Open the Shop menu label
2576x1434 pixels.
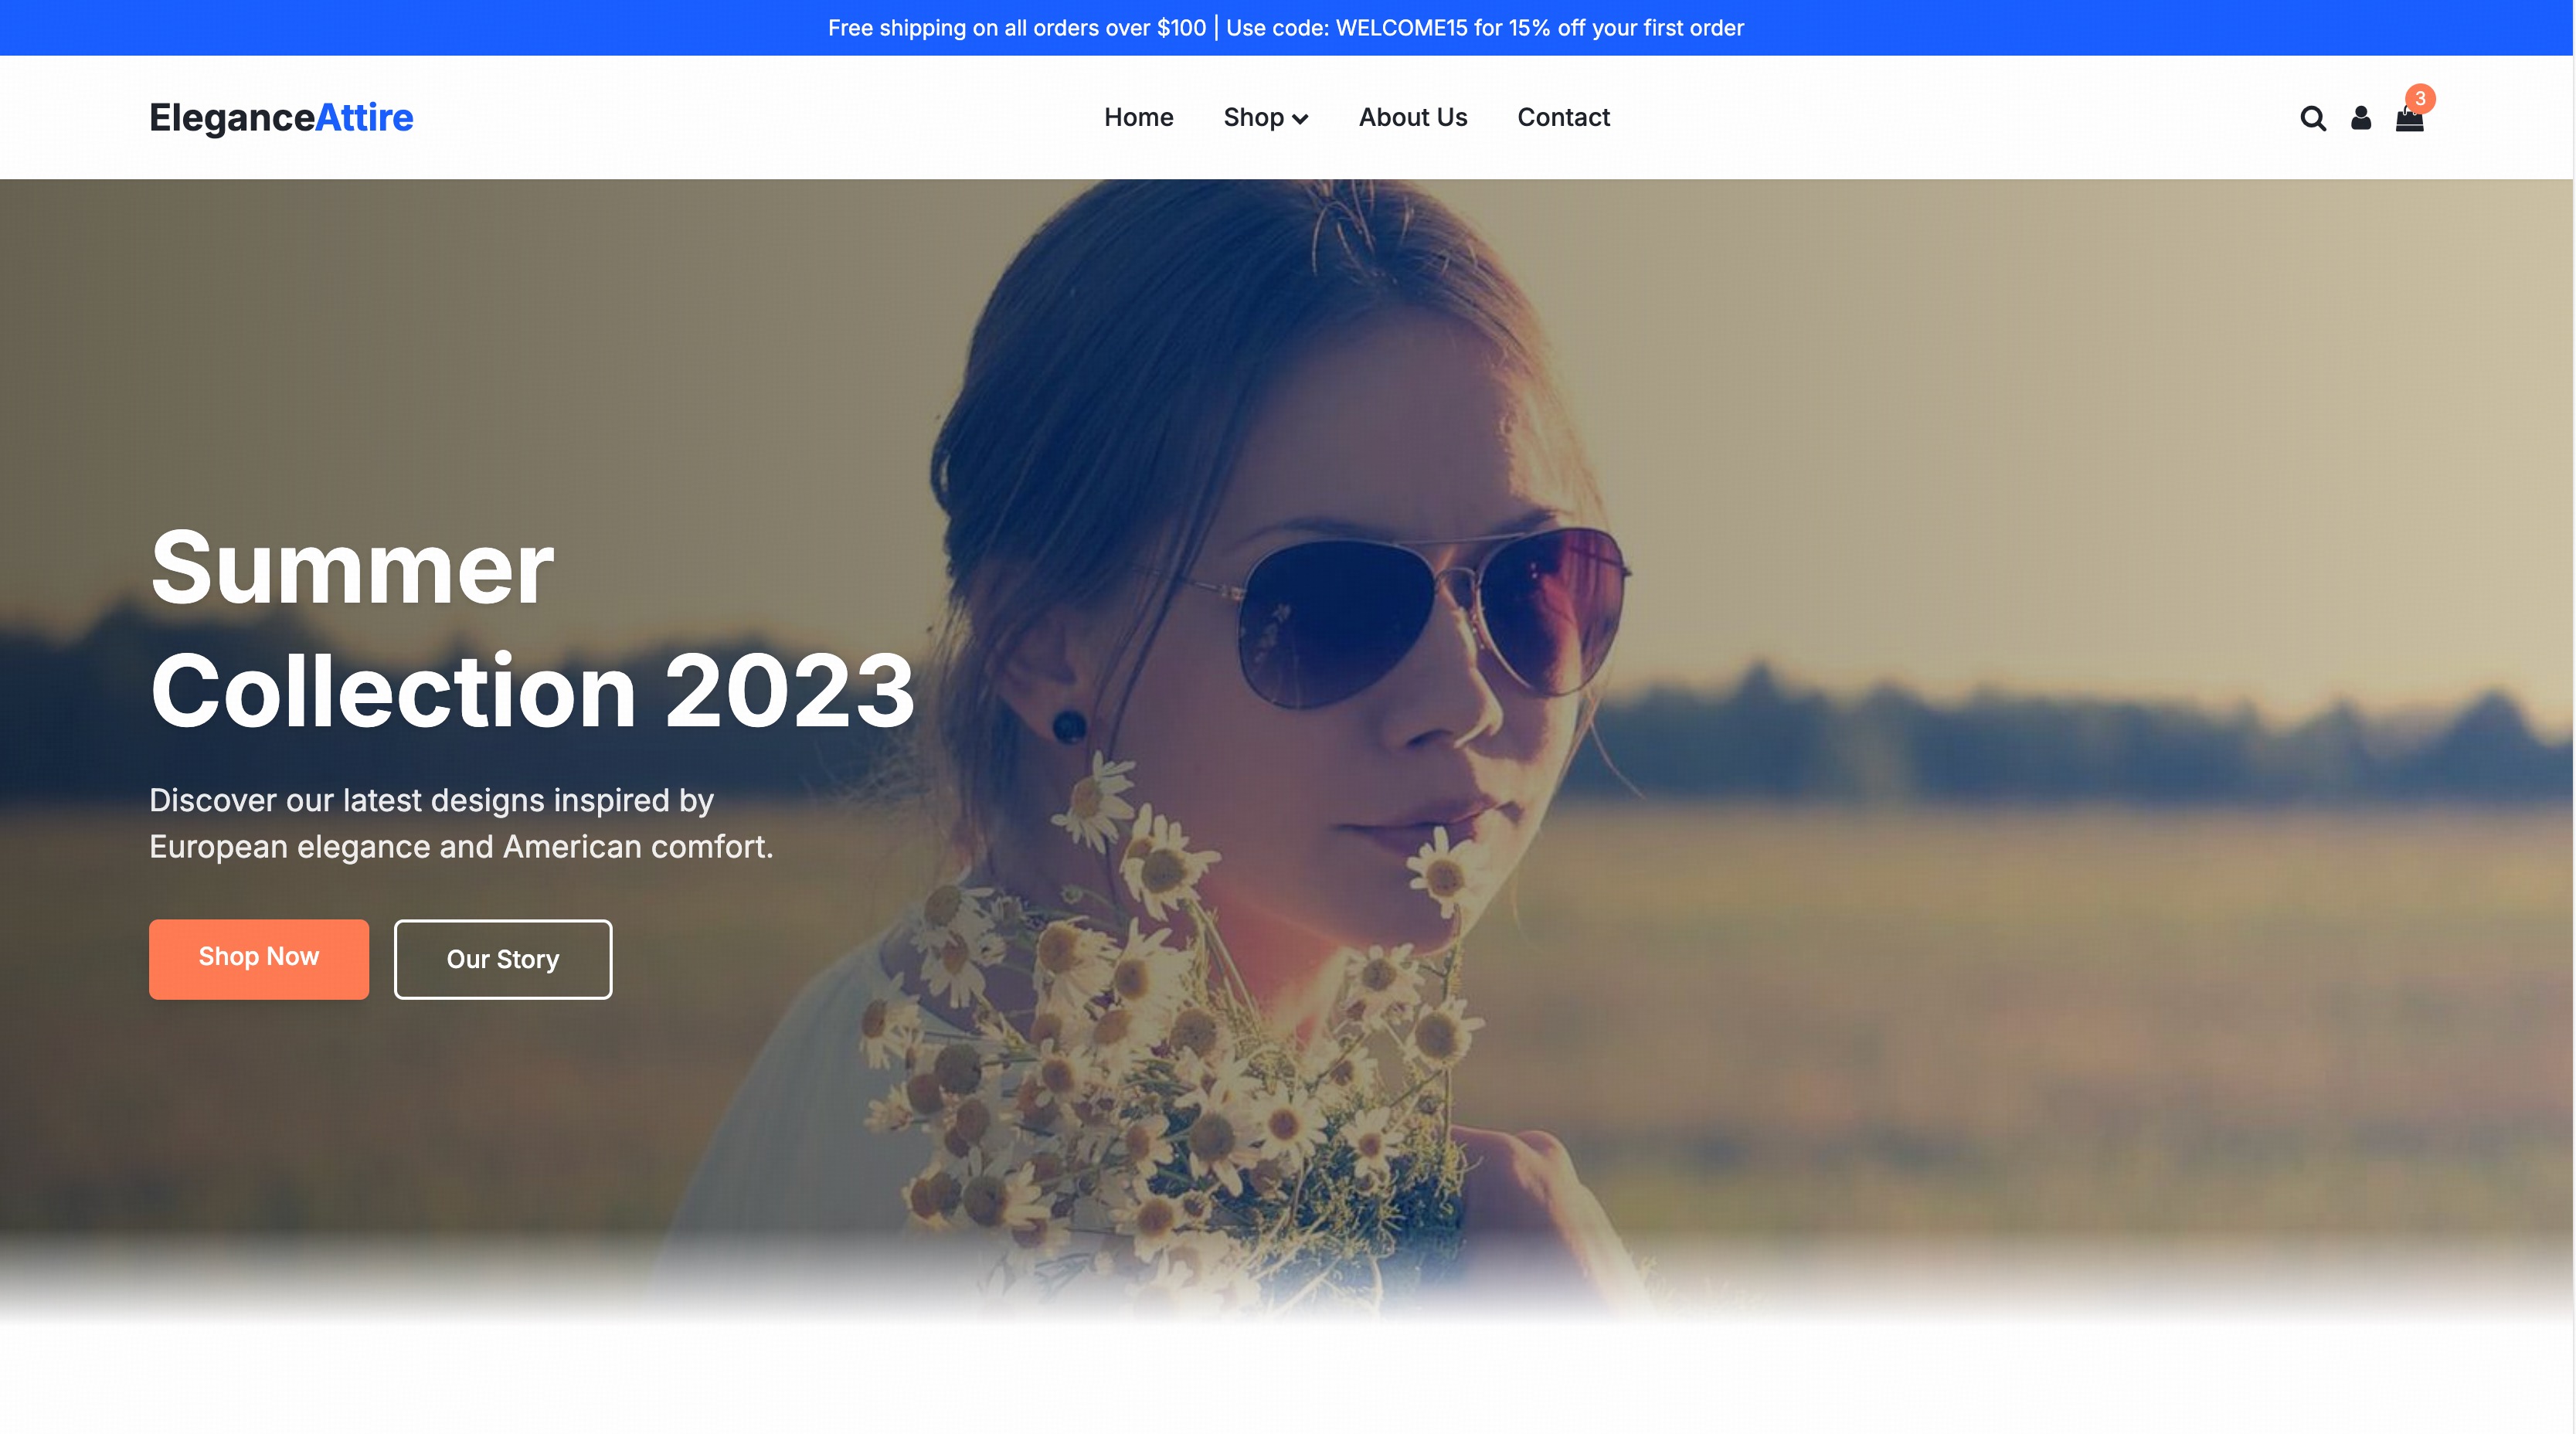click(x=1253, y=117)
